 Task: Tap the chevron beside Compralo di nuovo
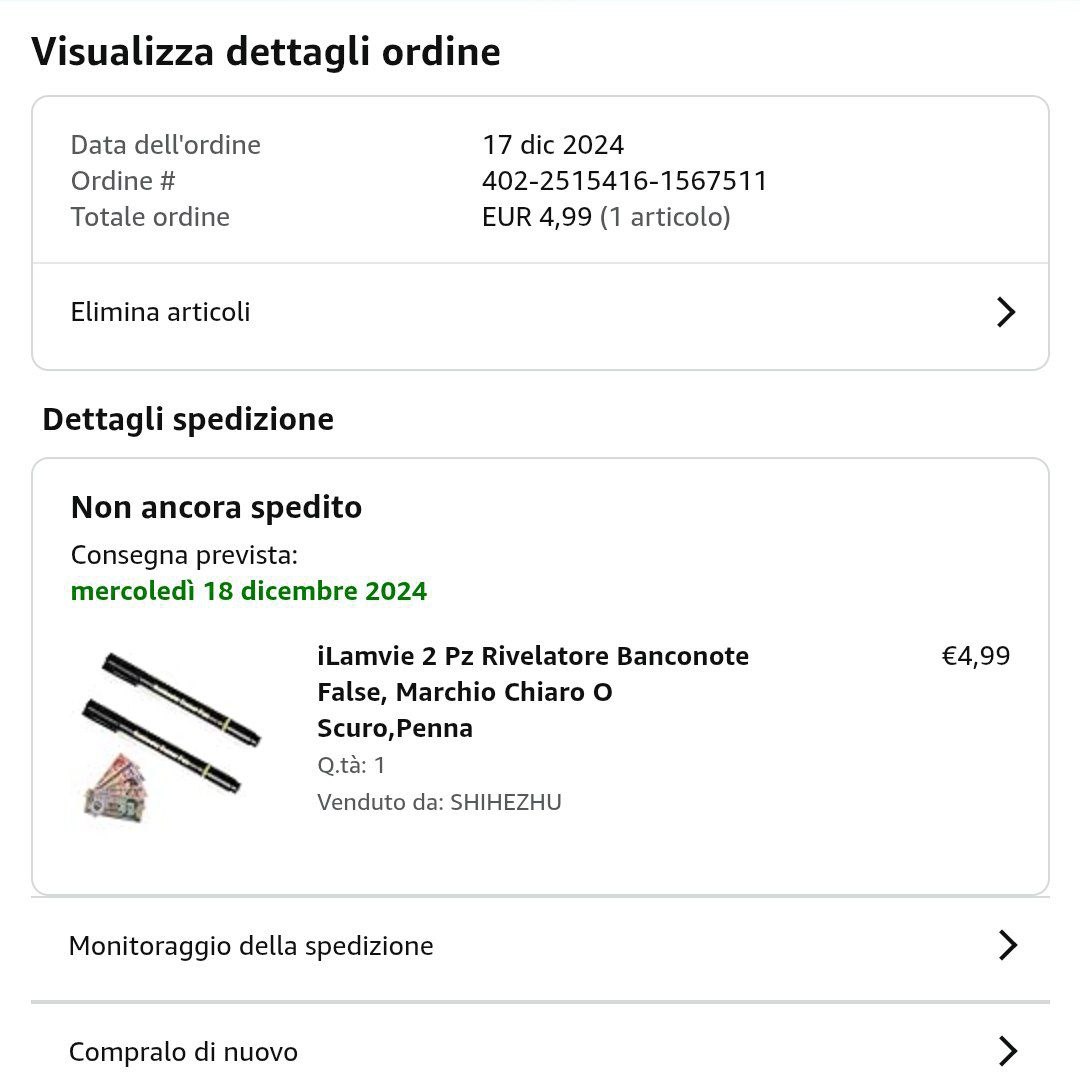pyautogui.click(x=1008, y=1051)
